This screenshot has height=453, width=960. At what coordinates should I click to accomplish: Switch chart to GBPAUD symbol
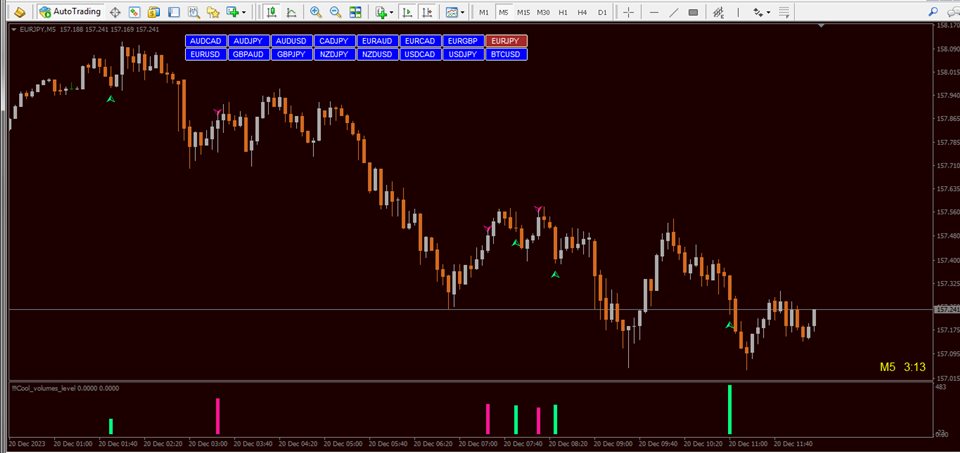click(249, 54)
